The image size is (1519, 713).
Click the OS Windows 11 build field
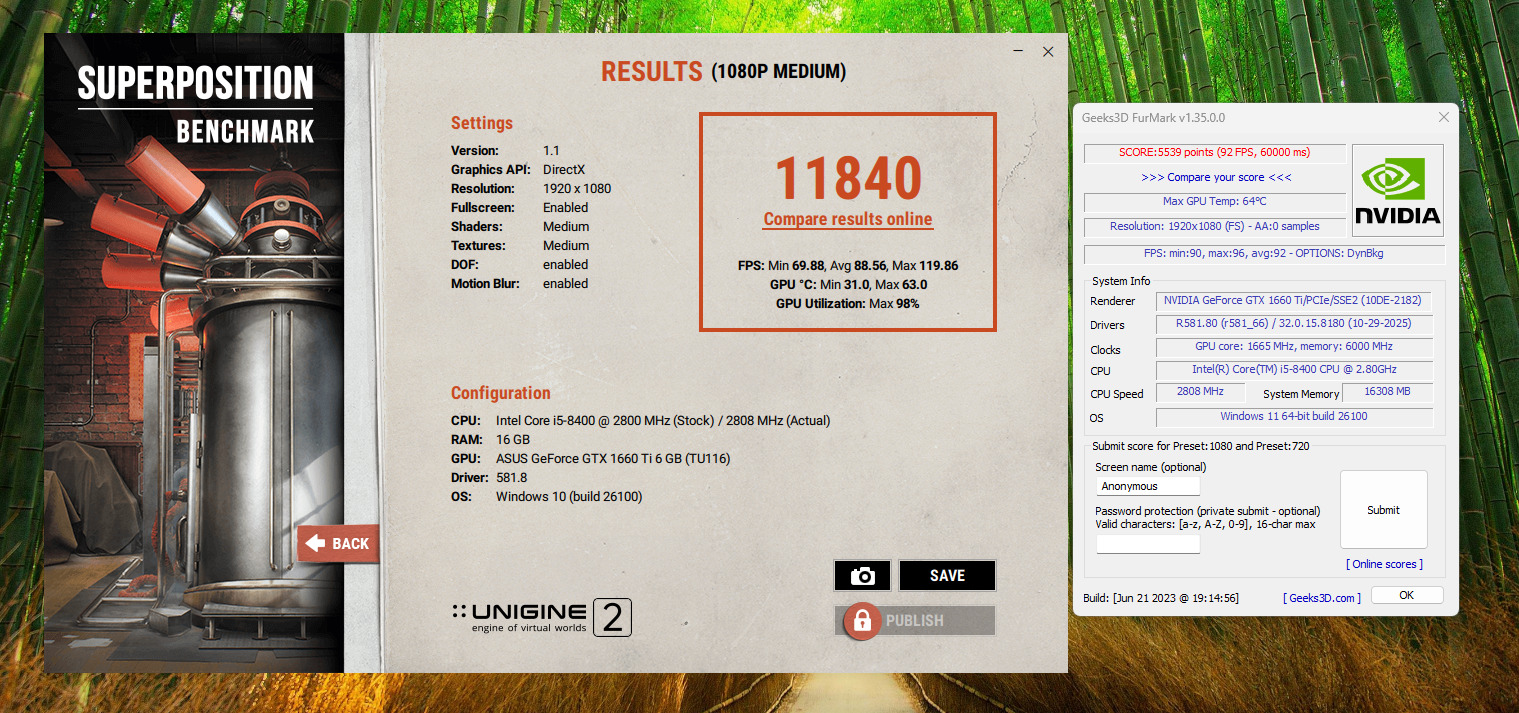pyautogui.click(x=1294, y=417)
